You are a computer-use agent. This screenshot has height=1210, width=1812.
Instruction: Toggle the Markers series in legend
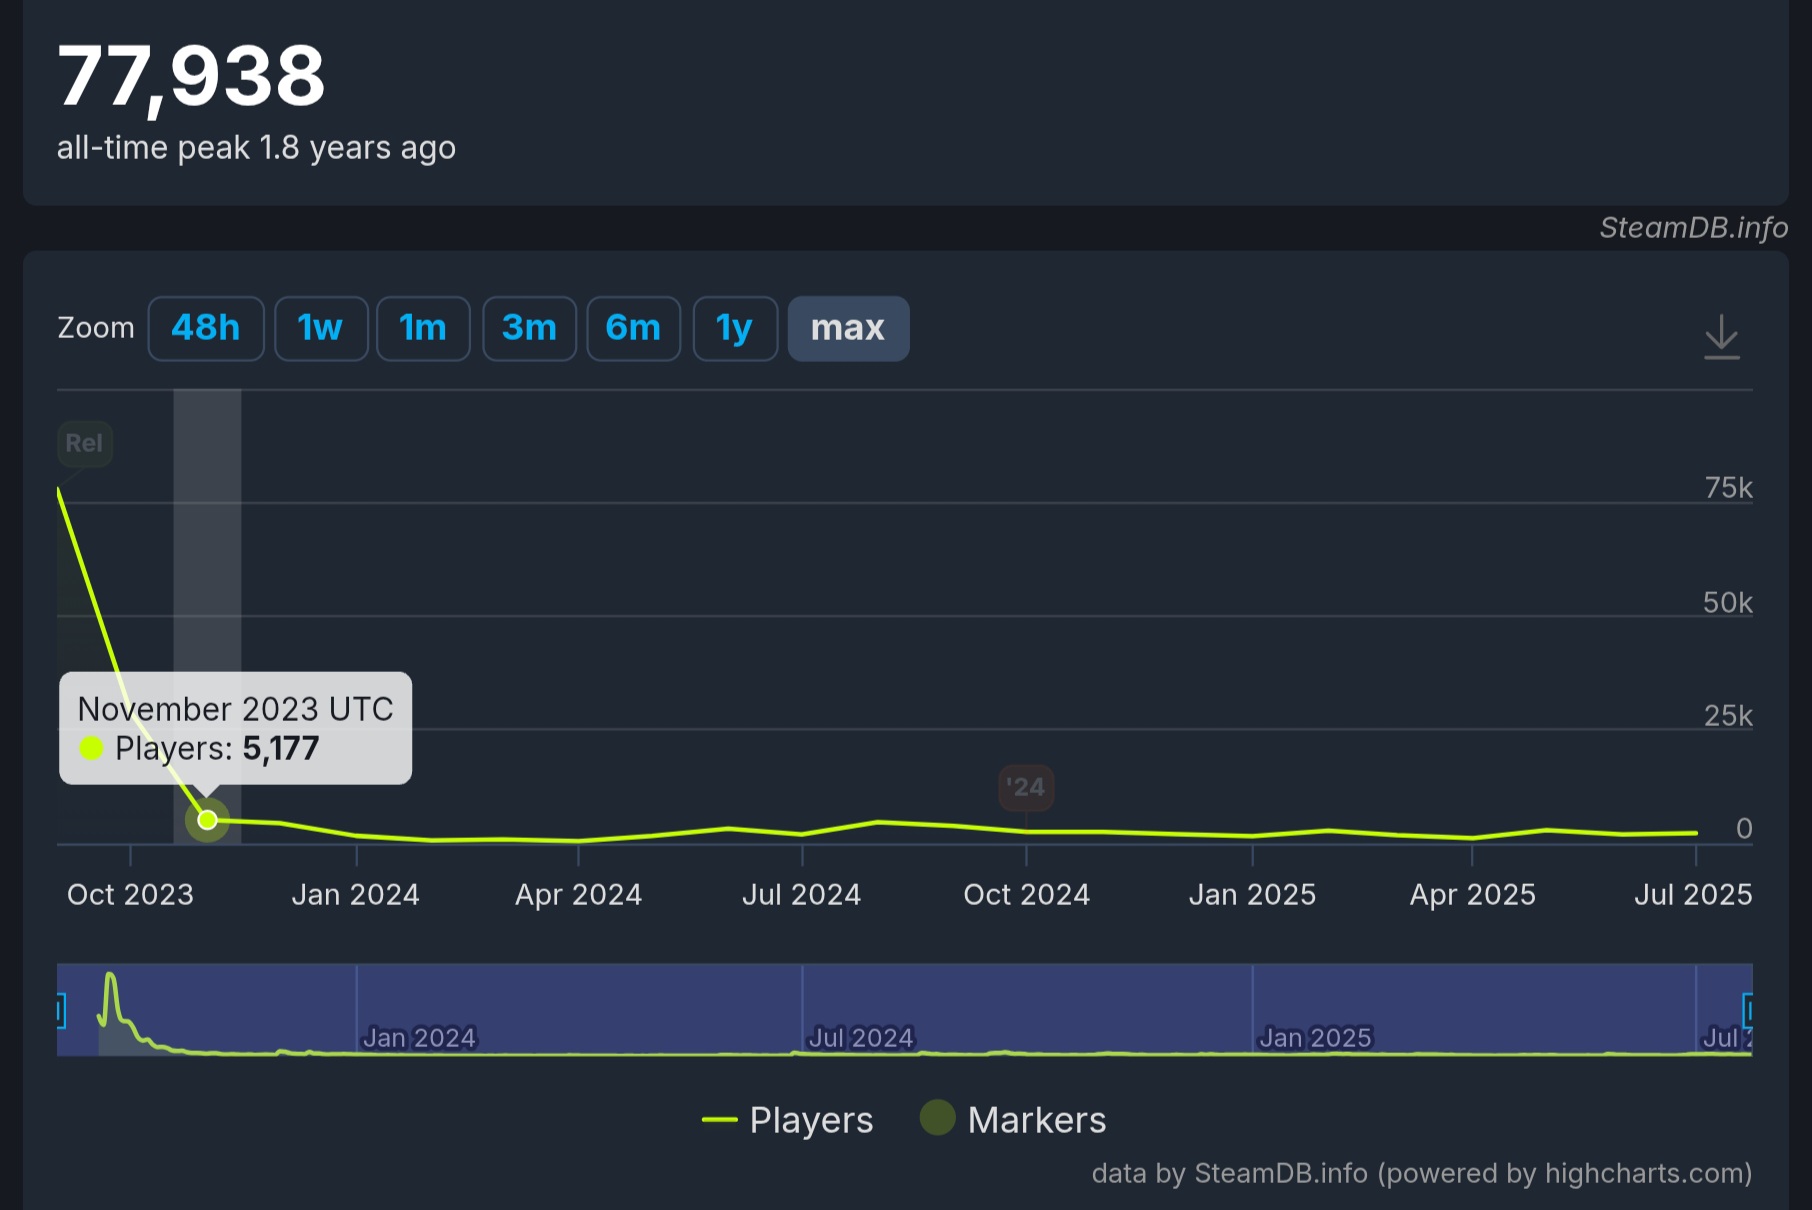[x=1012, y=1120]
